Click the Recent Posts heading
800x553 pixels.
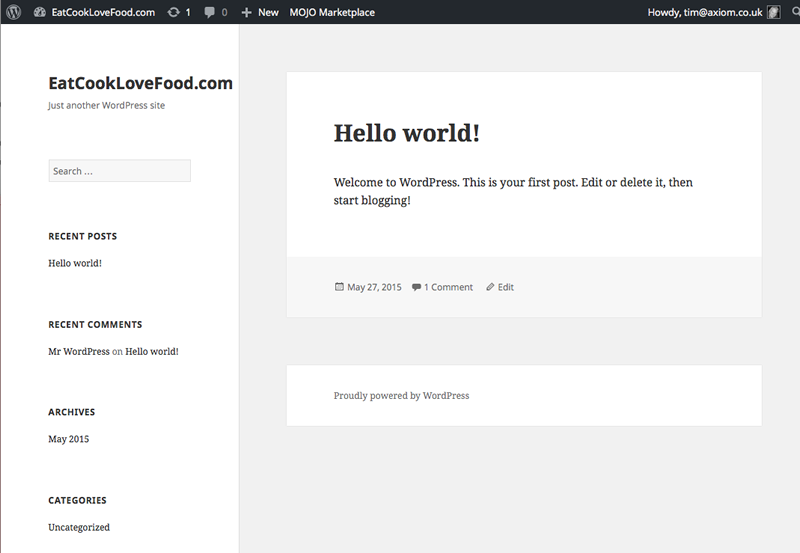click(x=83, y=236)
